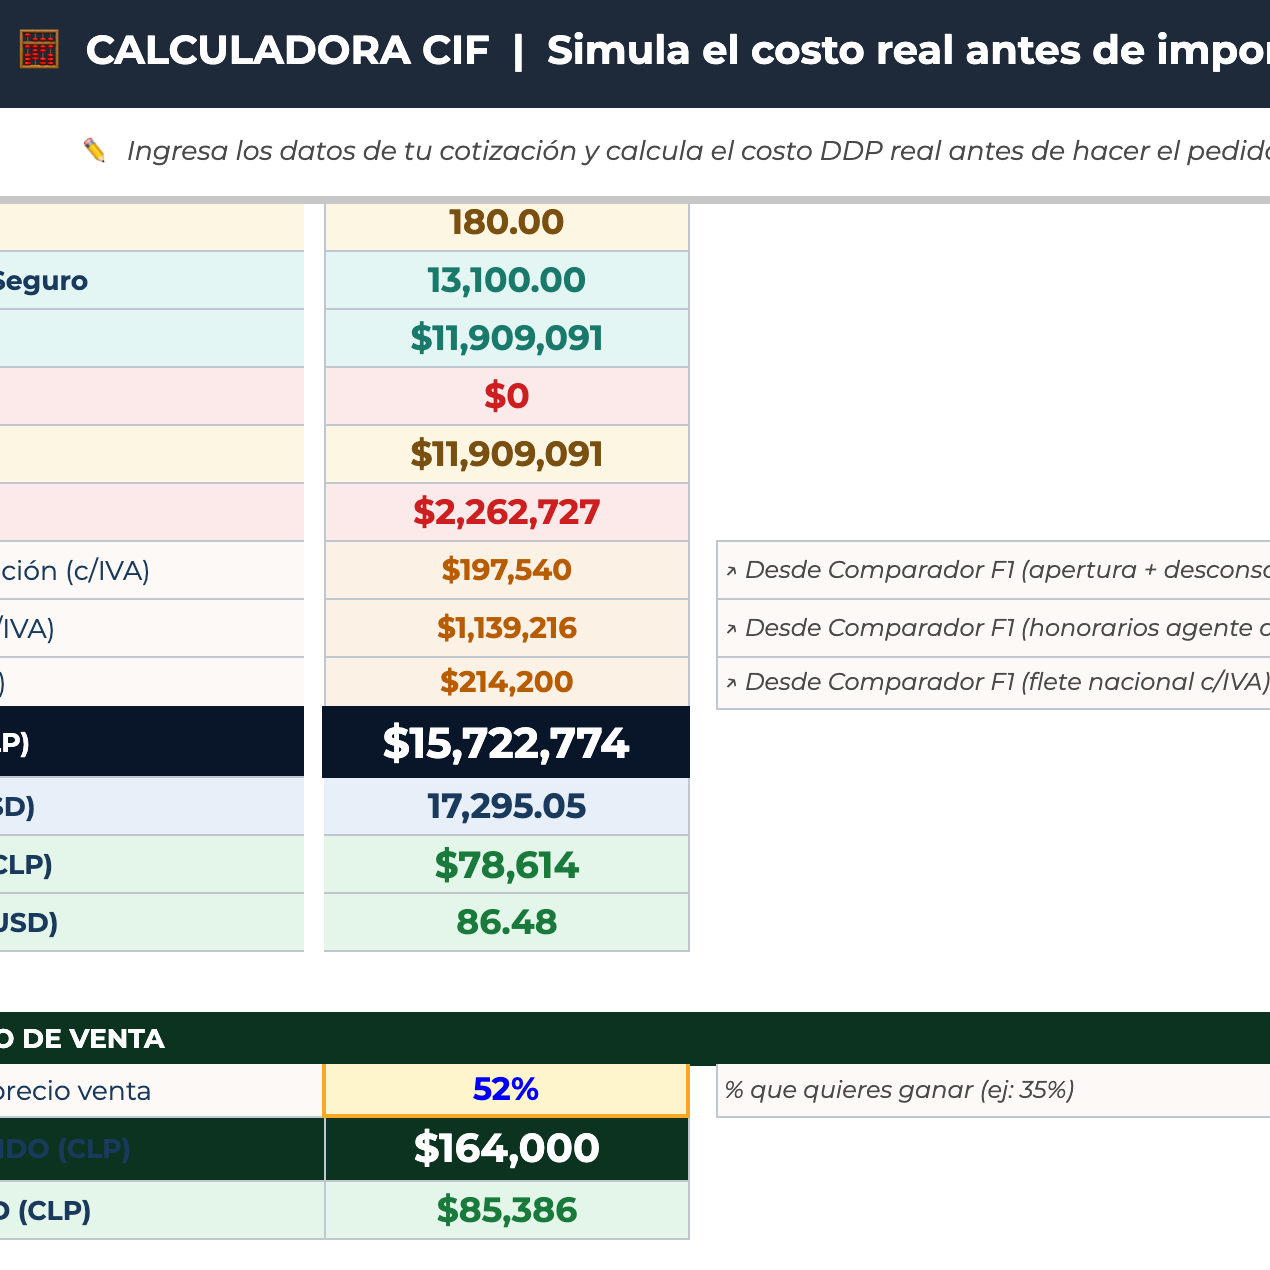Click the honorarios agente note
Image resolution: width=1270 pixels, height=1270 pixels.
click(994, 628)
